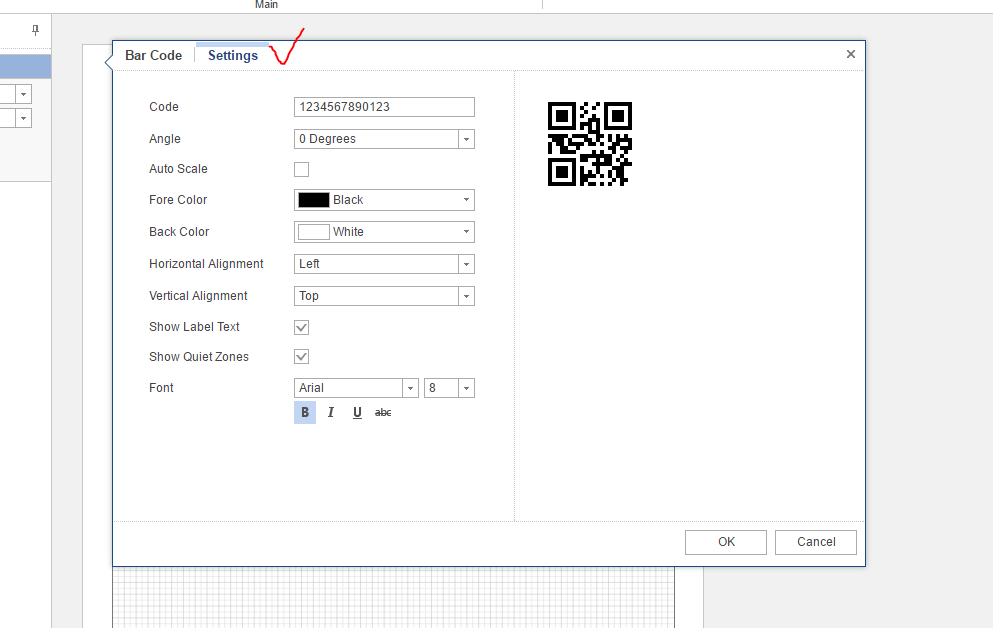Toggle strikethrough font style
This screenshot has height=628, width=993.
coord(383,413)
